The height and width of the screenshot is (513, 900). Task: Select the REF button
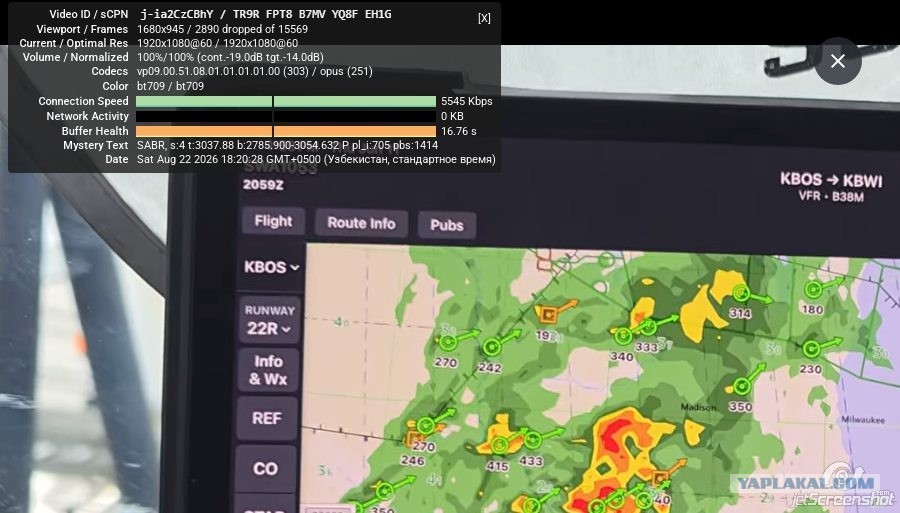coord(267,418)
